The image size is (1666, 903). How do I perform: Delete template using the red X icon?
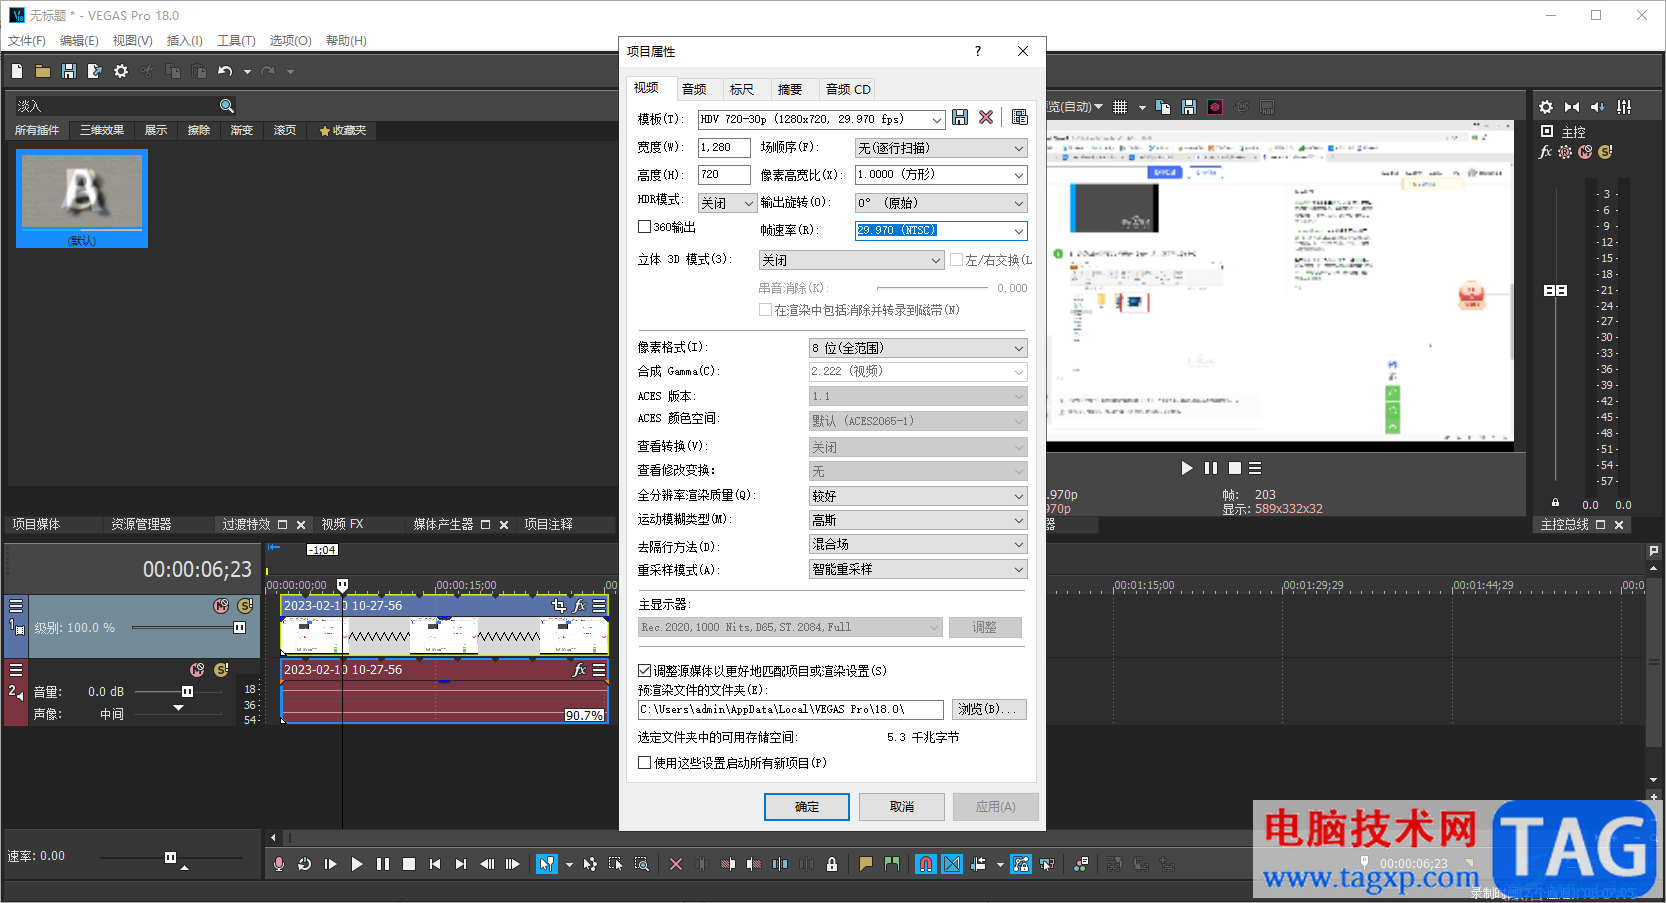click(986, 118)
